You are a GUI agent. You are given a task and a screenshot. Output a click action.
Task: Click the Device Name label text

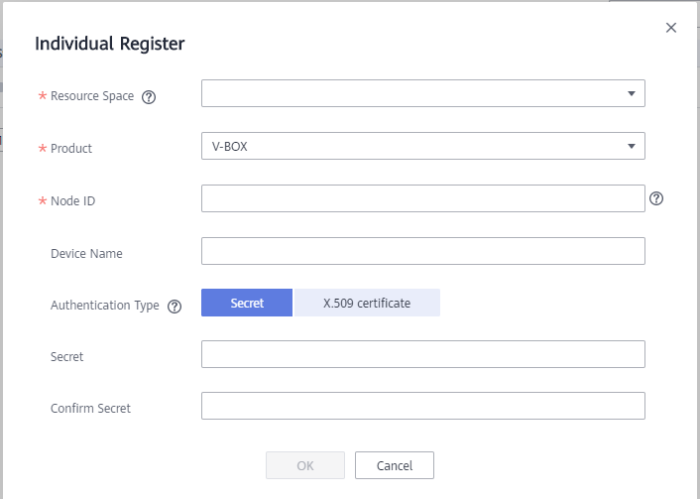click(x=86, y=254)
